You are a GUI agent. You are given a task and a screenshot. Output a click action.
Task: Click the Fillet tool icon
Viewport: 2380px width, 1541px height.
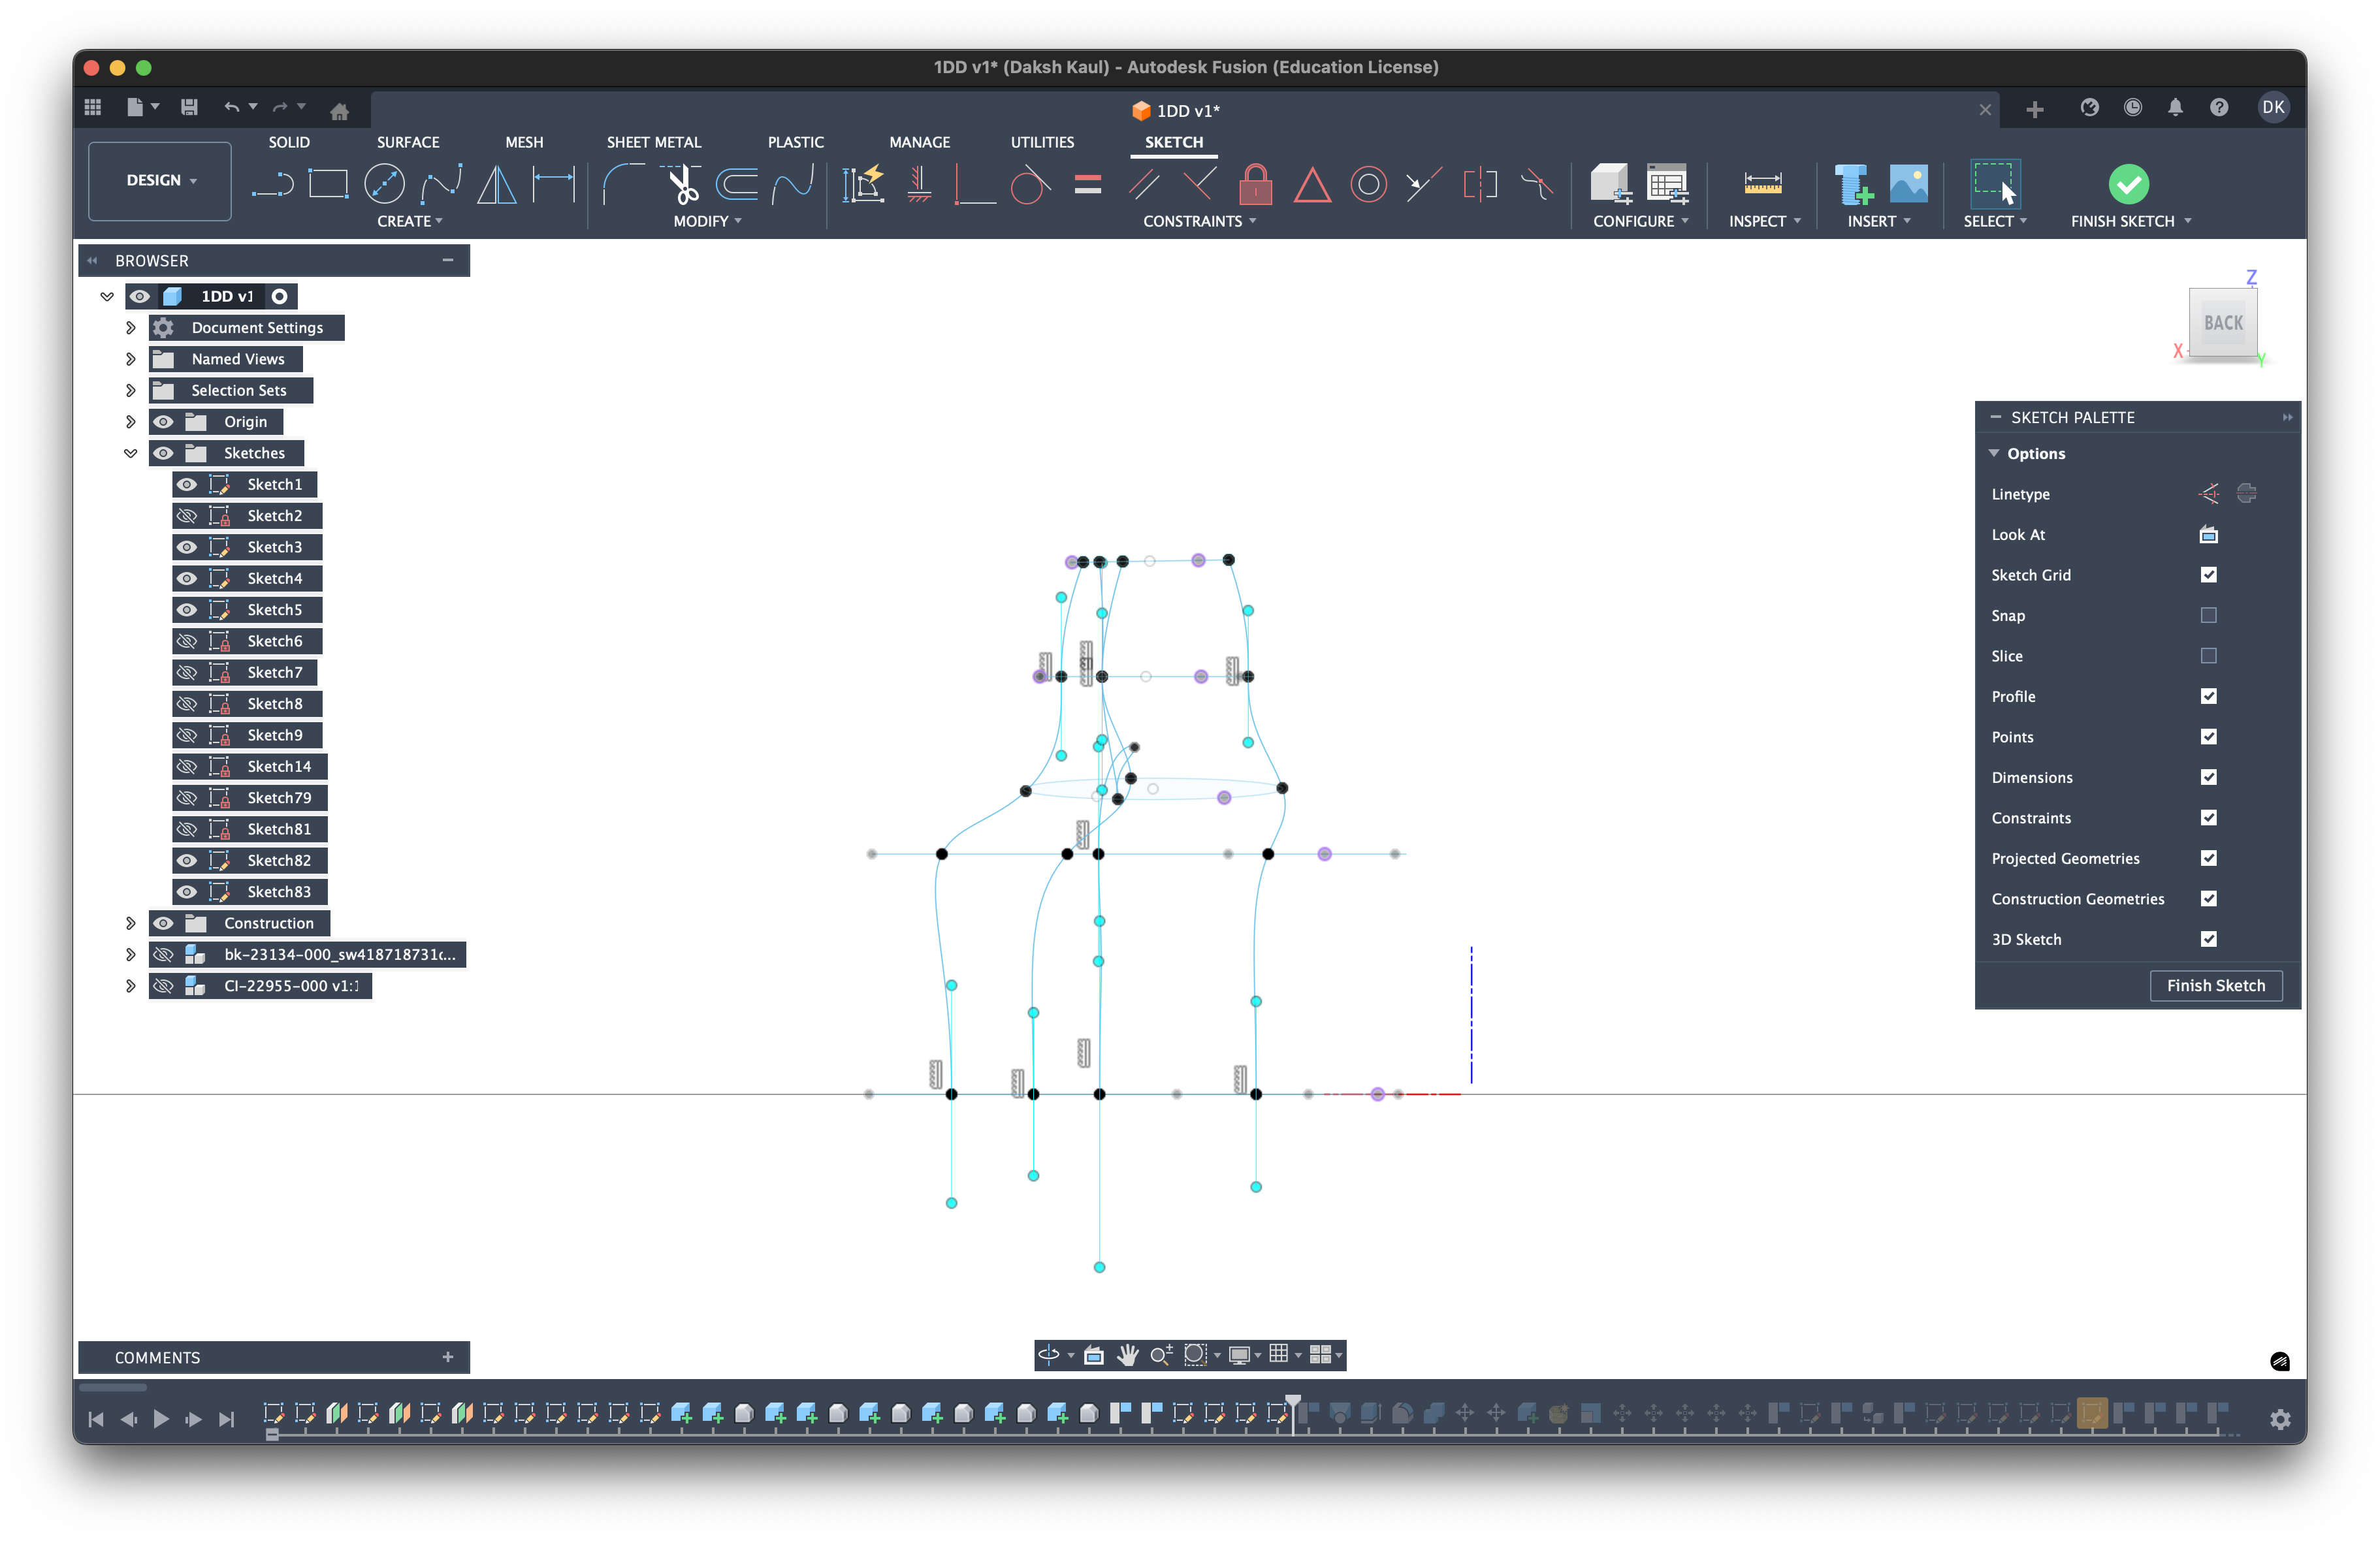(x=623, y=185)
